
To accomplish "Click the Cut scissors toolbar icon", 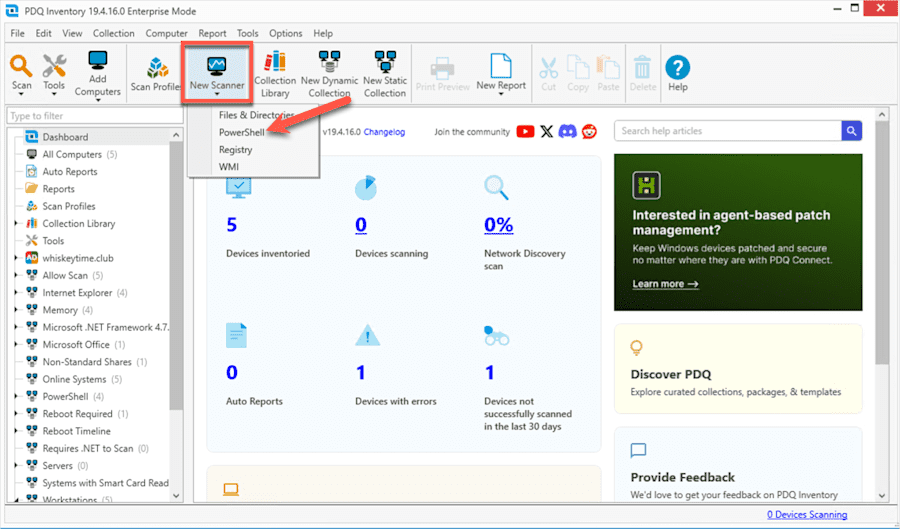I will click(549, 68).
